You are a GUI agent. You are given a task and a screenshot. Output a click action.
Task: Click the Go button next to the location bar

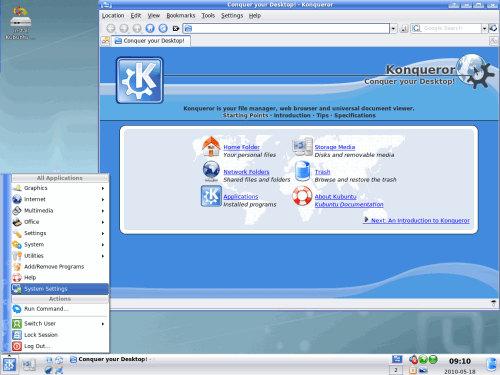tap(404, 29)
